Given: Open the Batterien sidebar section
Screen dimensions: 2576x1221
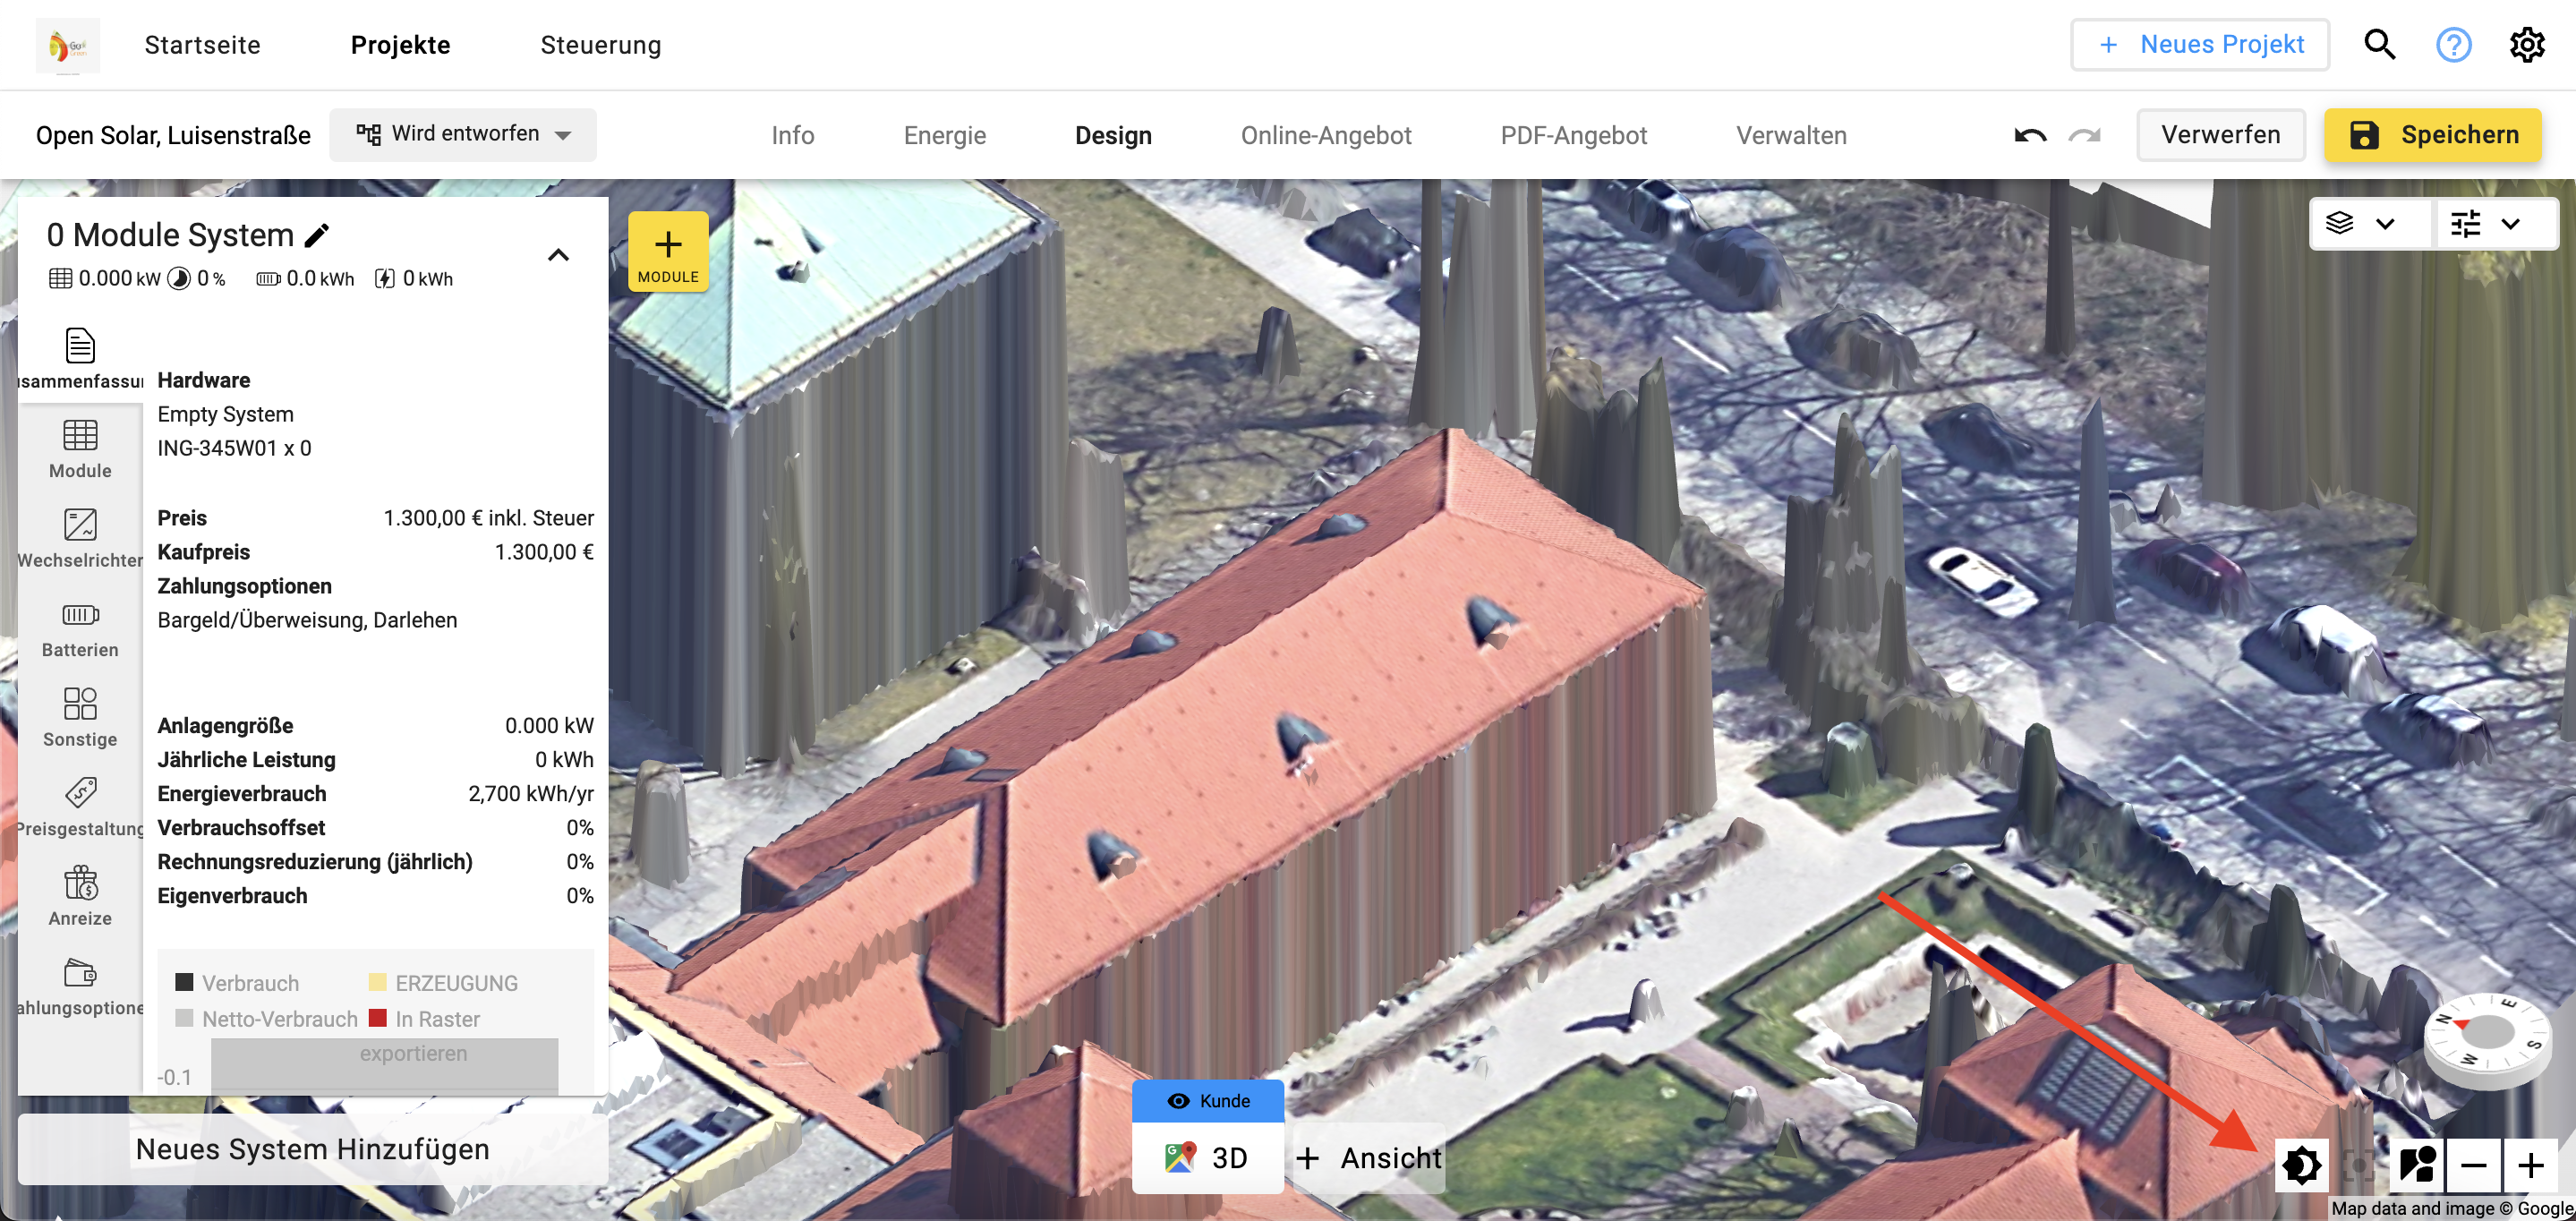Looking at the screenshot, I should coord(80,628).
